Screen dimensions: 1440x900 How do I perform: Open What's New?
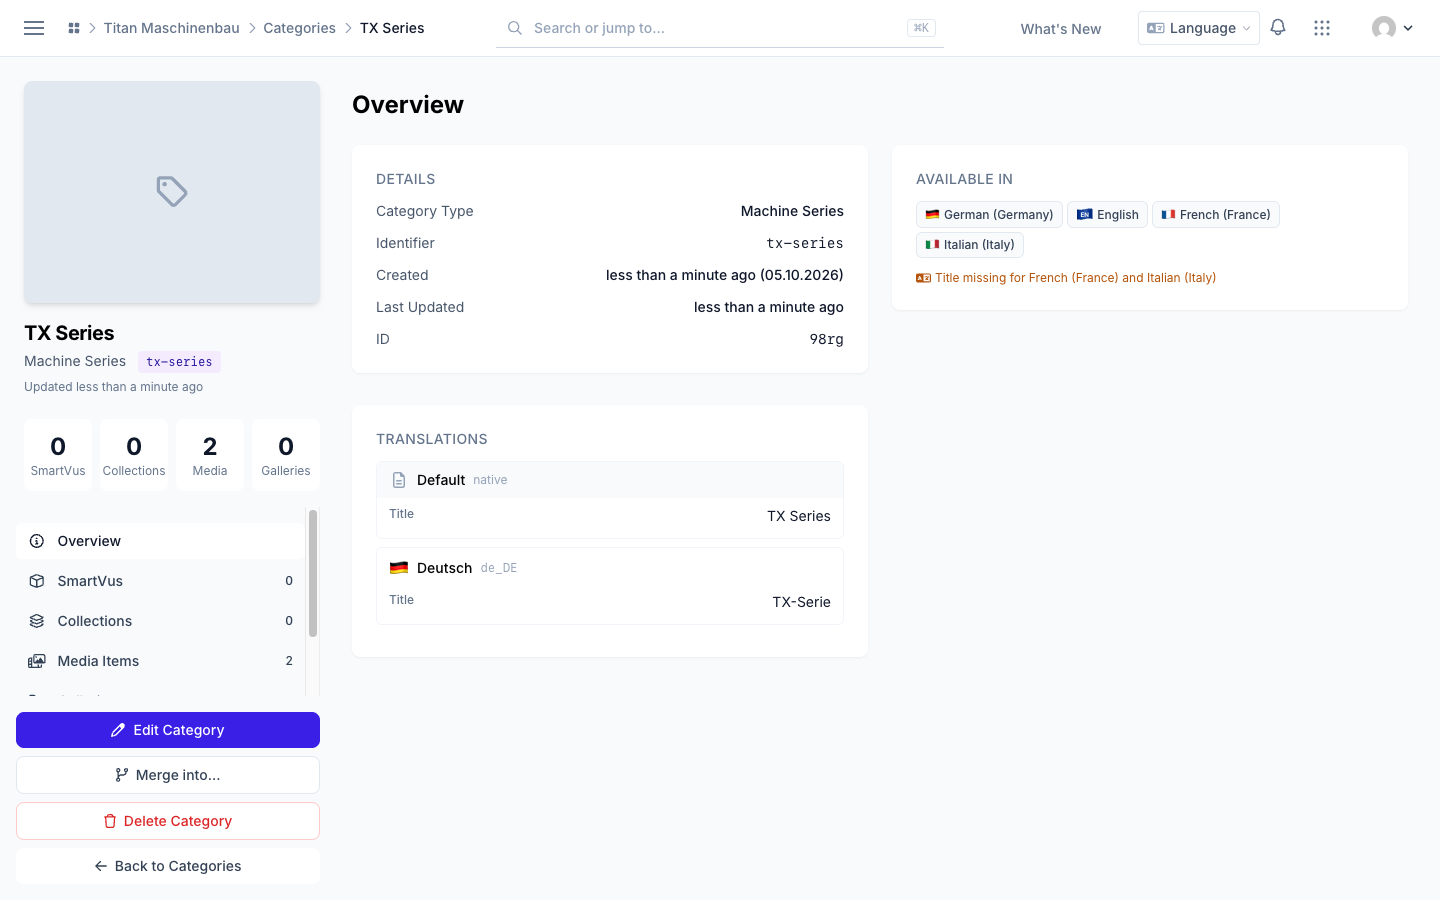pos(1061,29)
